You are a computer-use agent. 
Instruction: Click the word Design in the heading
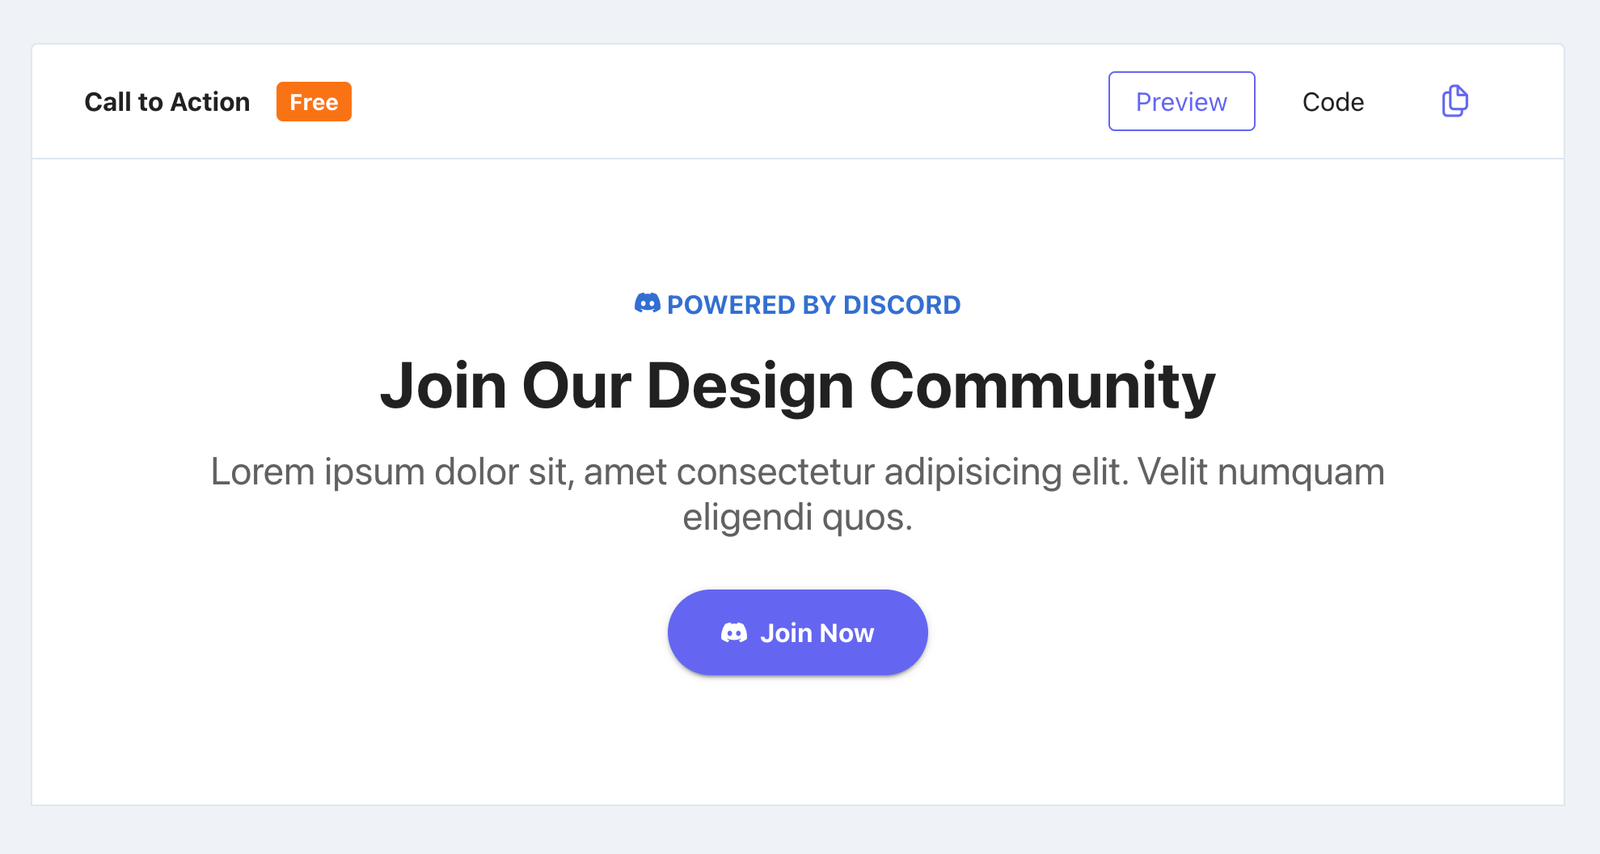[750, 386]
